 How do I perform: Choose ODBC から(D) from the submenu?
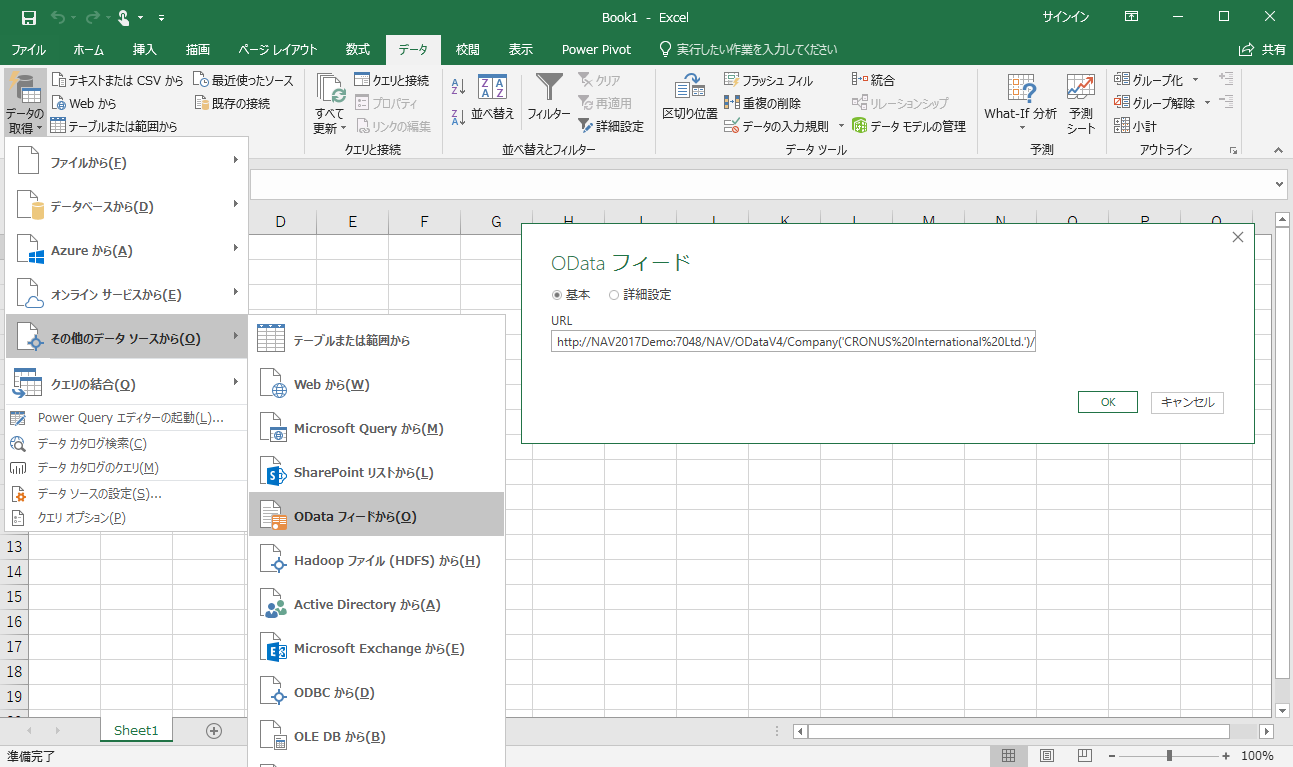point(377,693)
